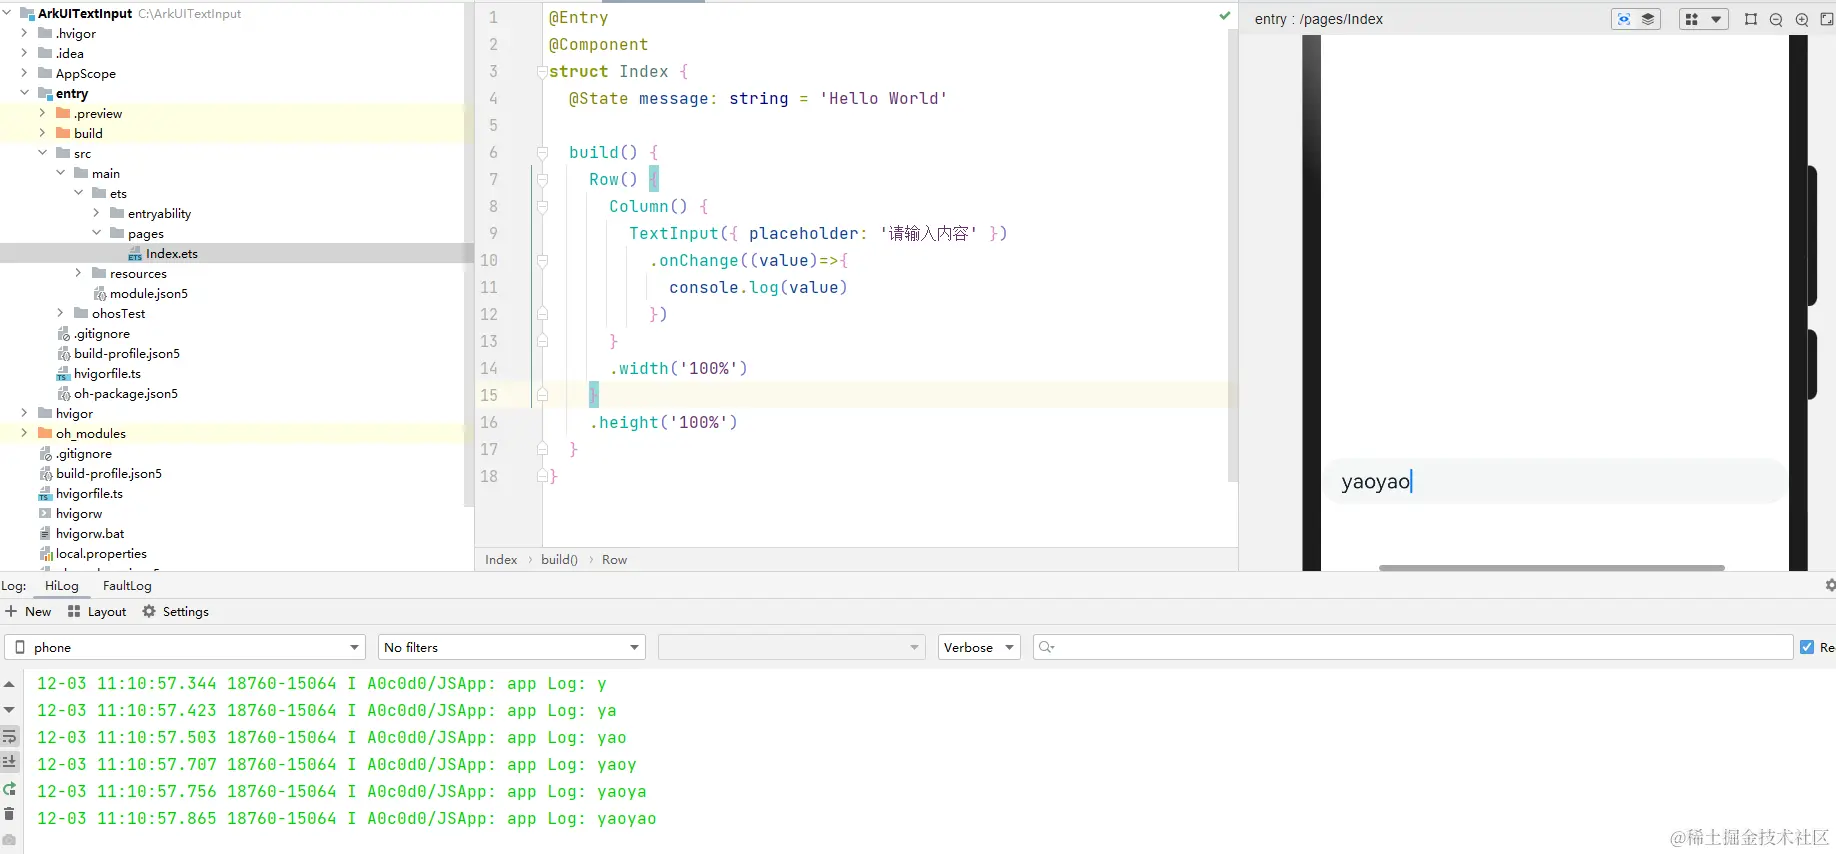Click Row in the editor breadcrumb

(x=614, y=560)
